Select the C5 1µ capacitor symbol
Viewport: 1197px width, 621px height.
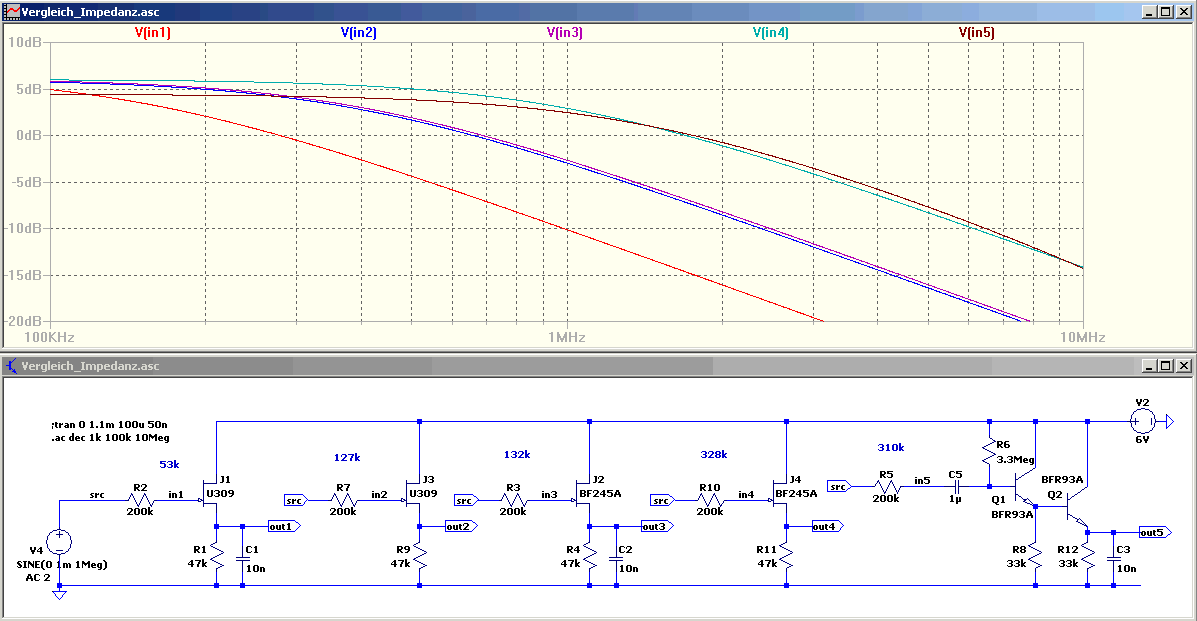[x=958, y=486]
